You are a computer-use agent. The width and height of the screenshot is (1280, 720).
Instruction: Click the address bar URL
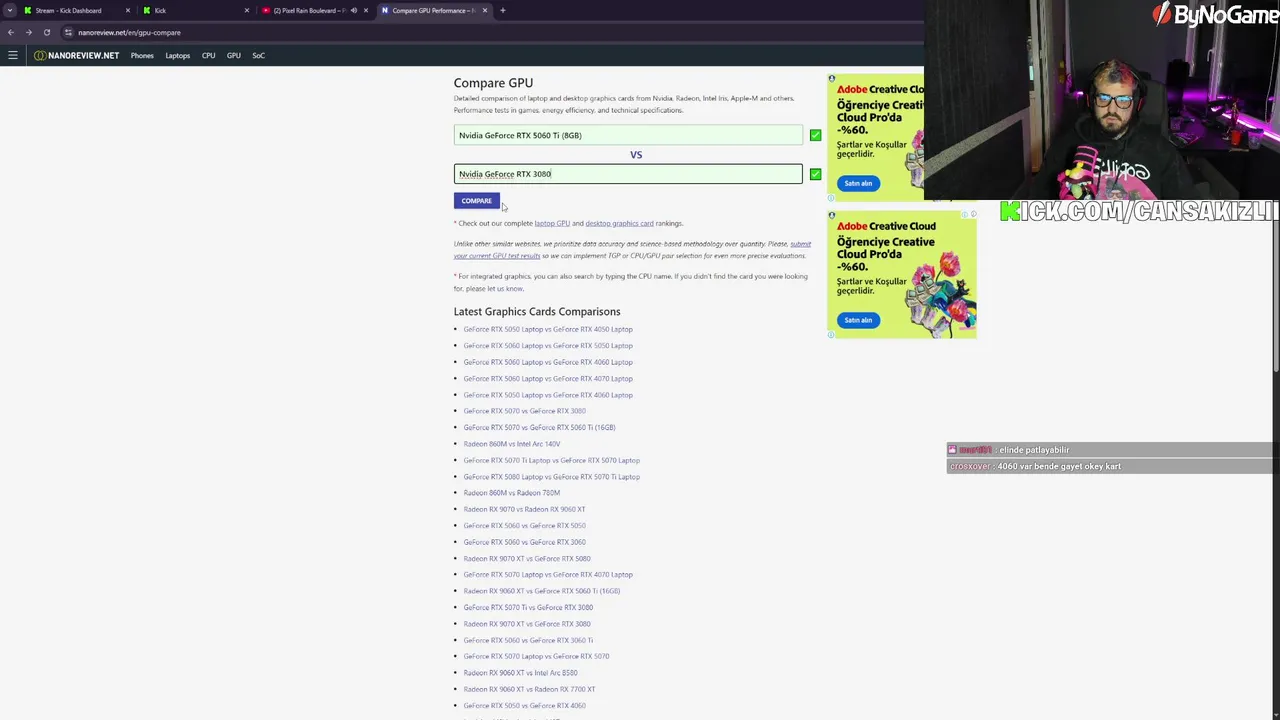point(129,32)
